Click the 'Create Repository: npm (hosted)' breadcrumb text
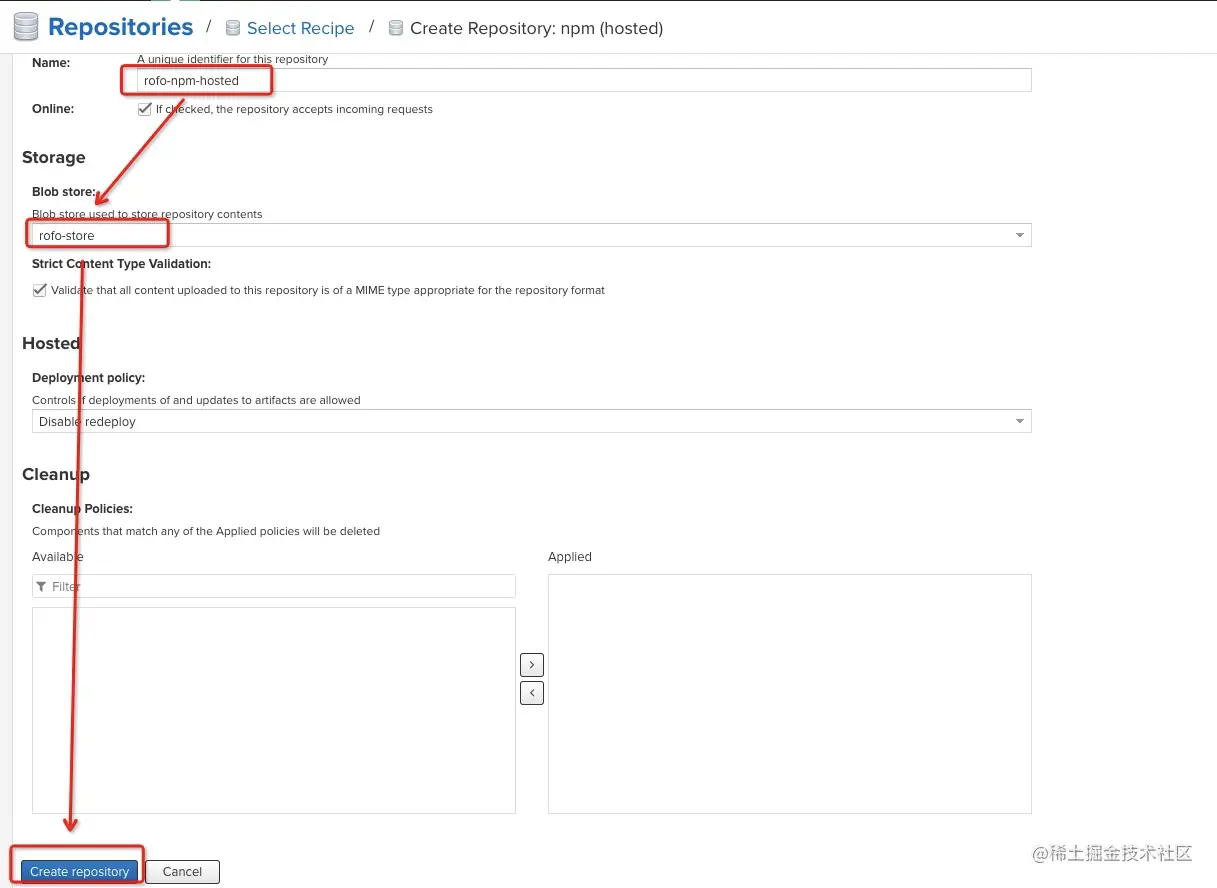This screenshot has height=888, width=1217. 537,28
